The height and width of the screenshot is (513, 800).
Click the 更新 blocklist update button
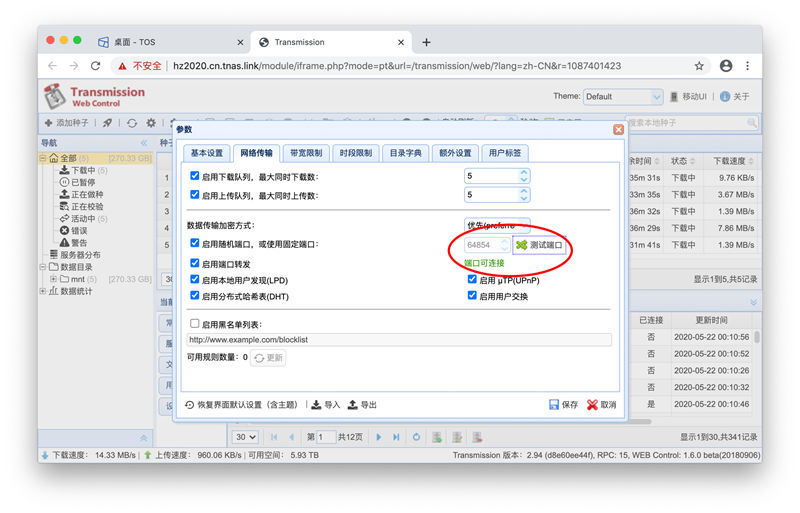269,358
